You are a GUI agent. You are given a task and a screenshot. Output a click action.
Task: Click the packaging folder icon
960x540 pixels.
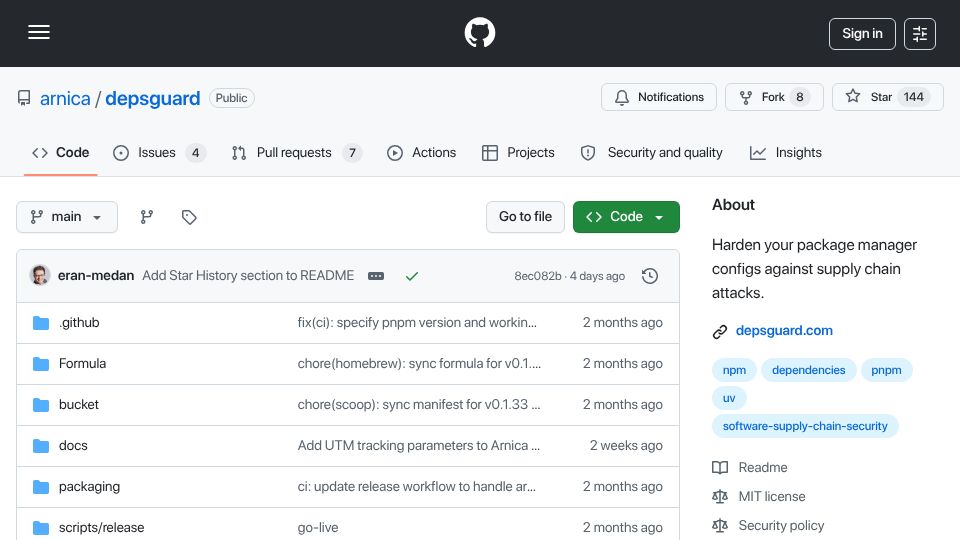click(x=40, y=487)
